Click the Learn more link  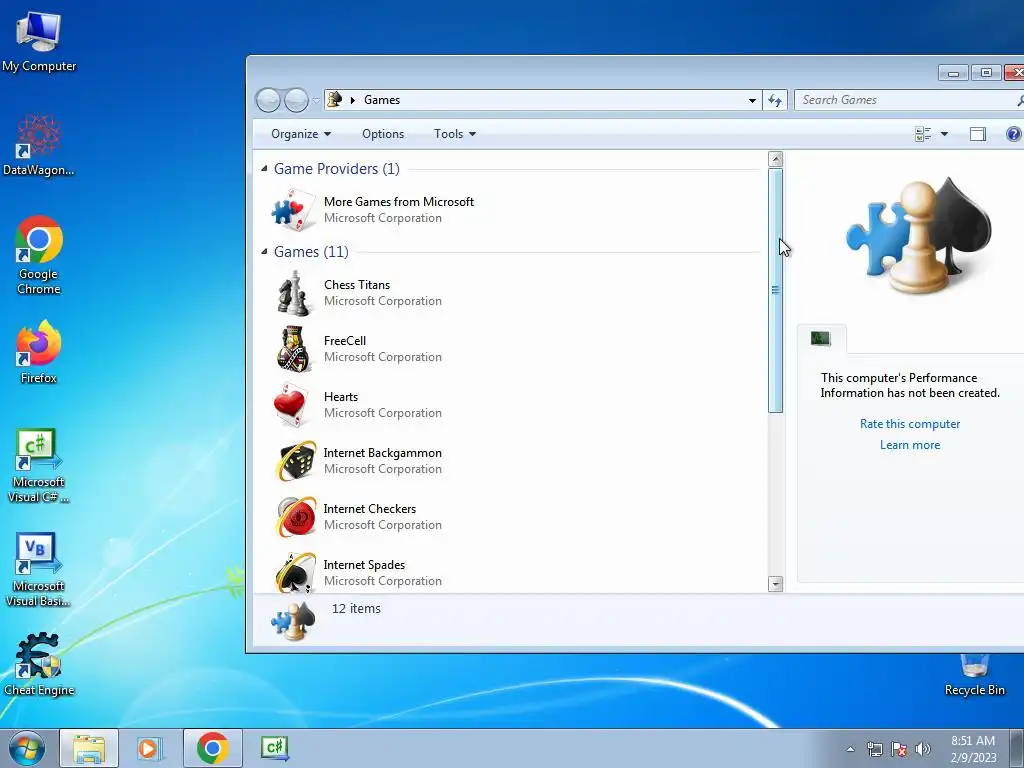coord(910,445)
